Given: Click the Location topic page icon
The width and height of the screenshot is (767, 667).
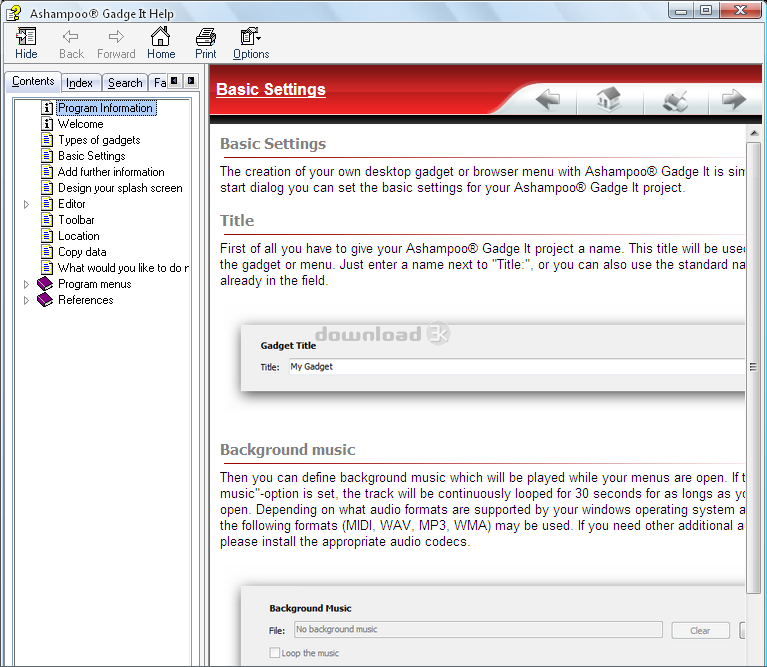Looking at the screenshot, I should click(47, 236).
